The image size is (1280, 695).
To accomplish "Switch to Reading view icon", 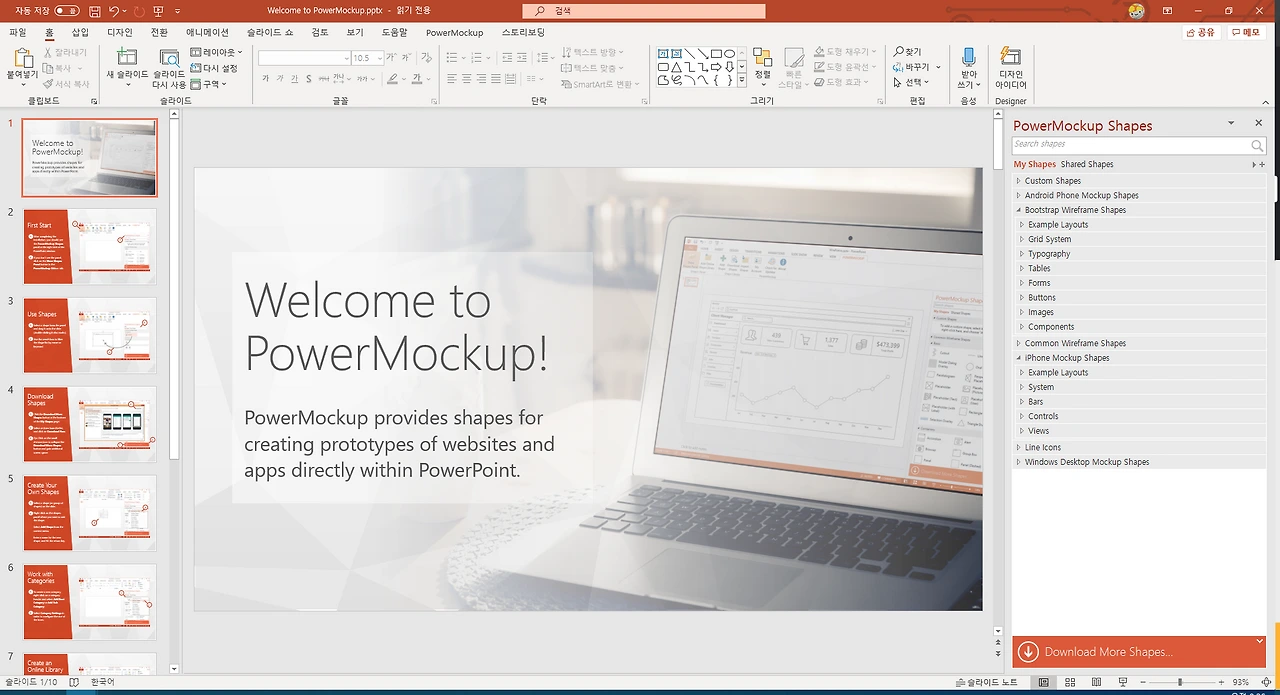I will coord(1095,682).
